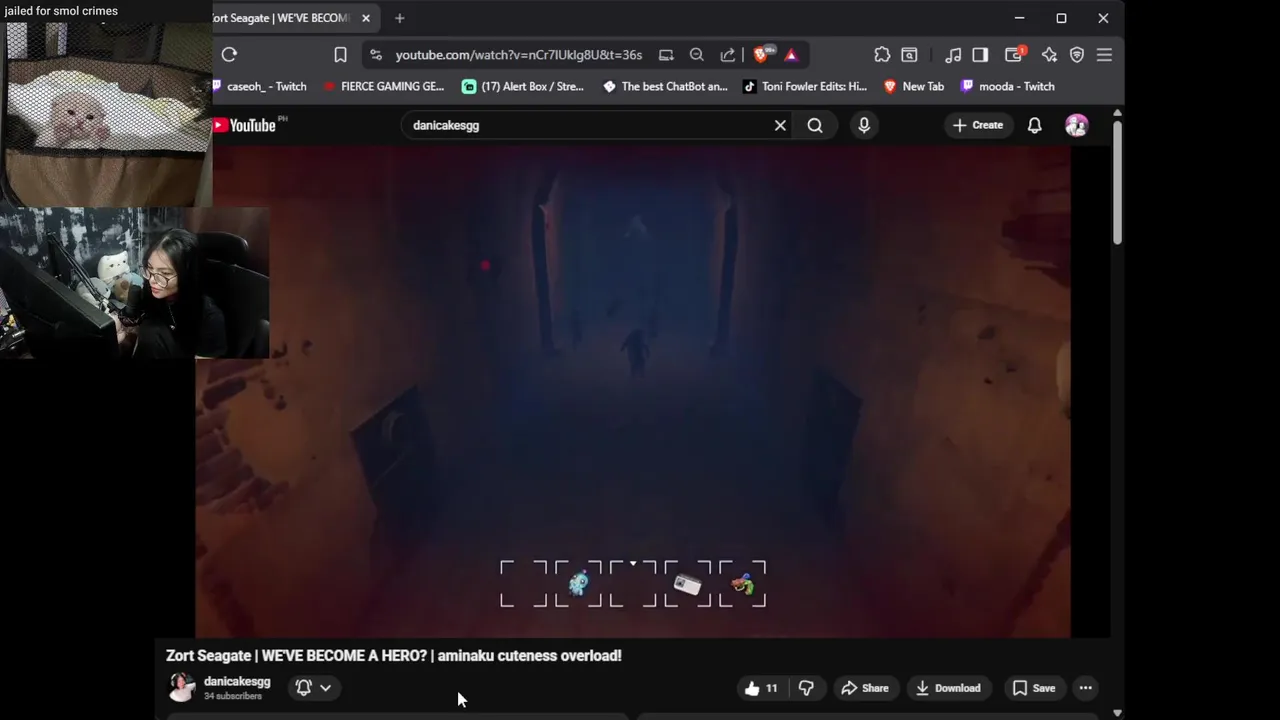Open the (17) Alert Box / Stre... bookmark

pyautogui.click(x=523, y=87)
